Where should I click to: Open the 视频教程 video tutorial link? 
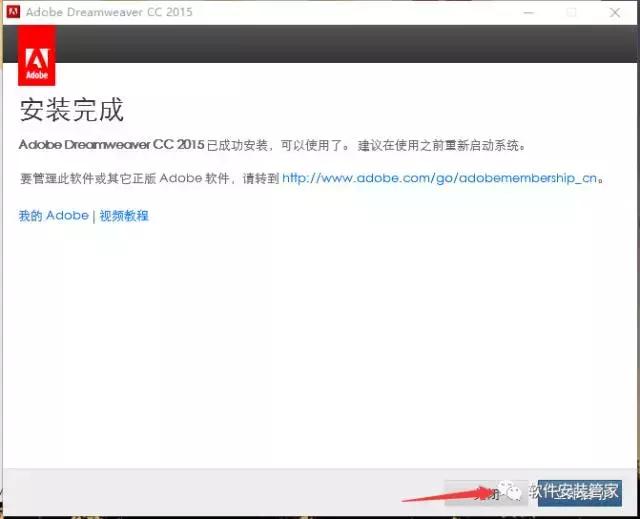[124, 216]
